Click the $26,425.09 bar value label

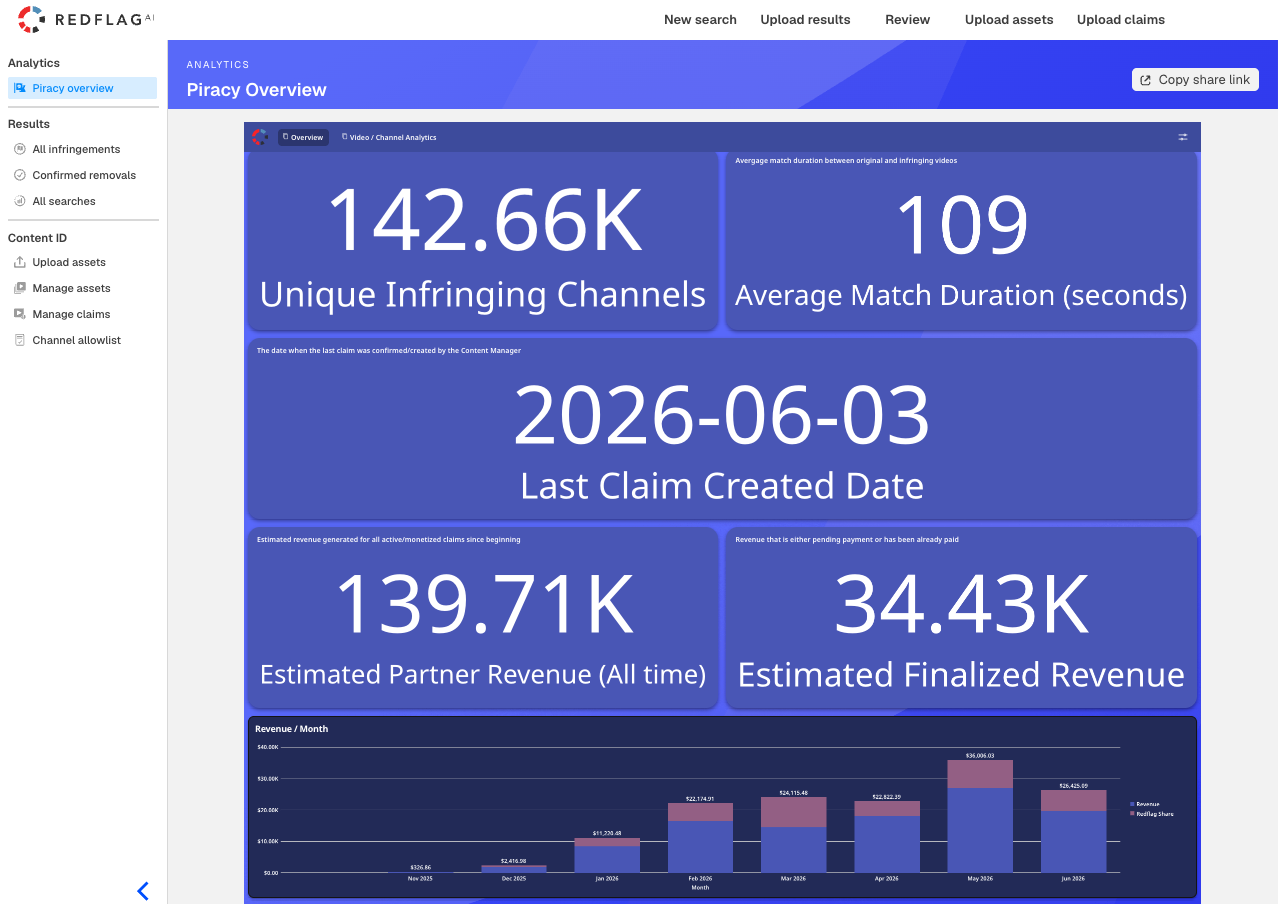click(1074, 785)
